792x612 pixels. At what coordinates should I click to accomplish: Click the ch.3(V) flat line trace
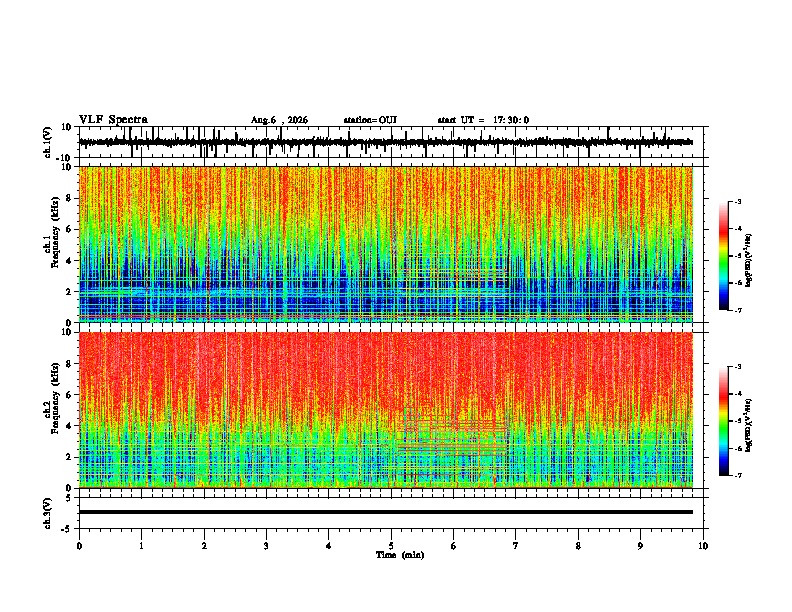coord(386,512)
